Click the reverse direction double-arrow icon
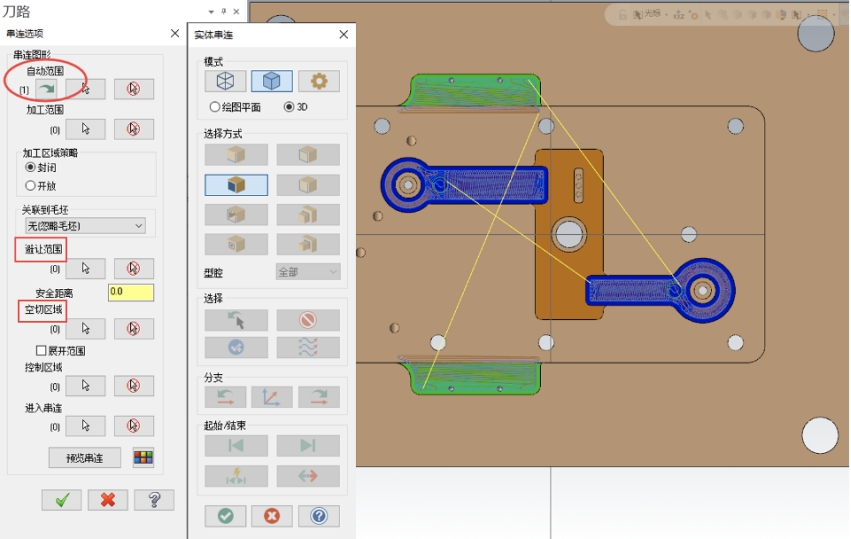Screen dimensions: 851x539 pos(308,476)
